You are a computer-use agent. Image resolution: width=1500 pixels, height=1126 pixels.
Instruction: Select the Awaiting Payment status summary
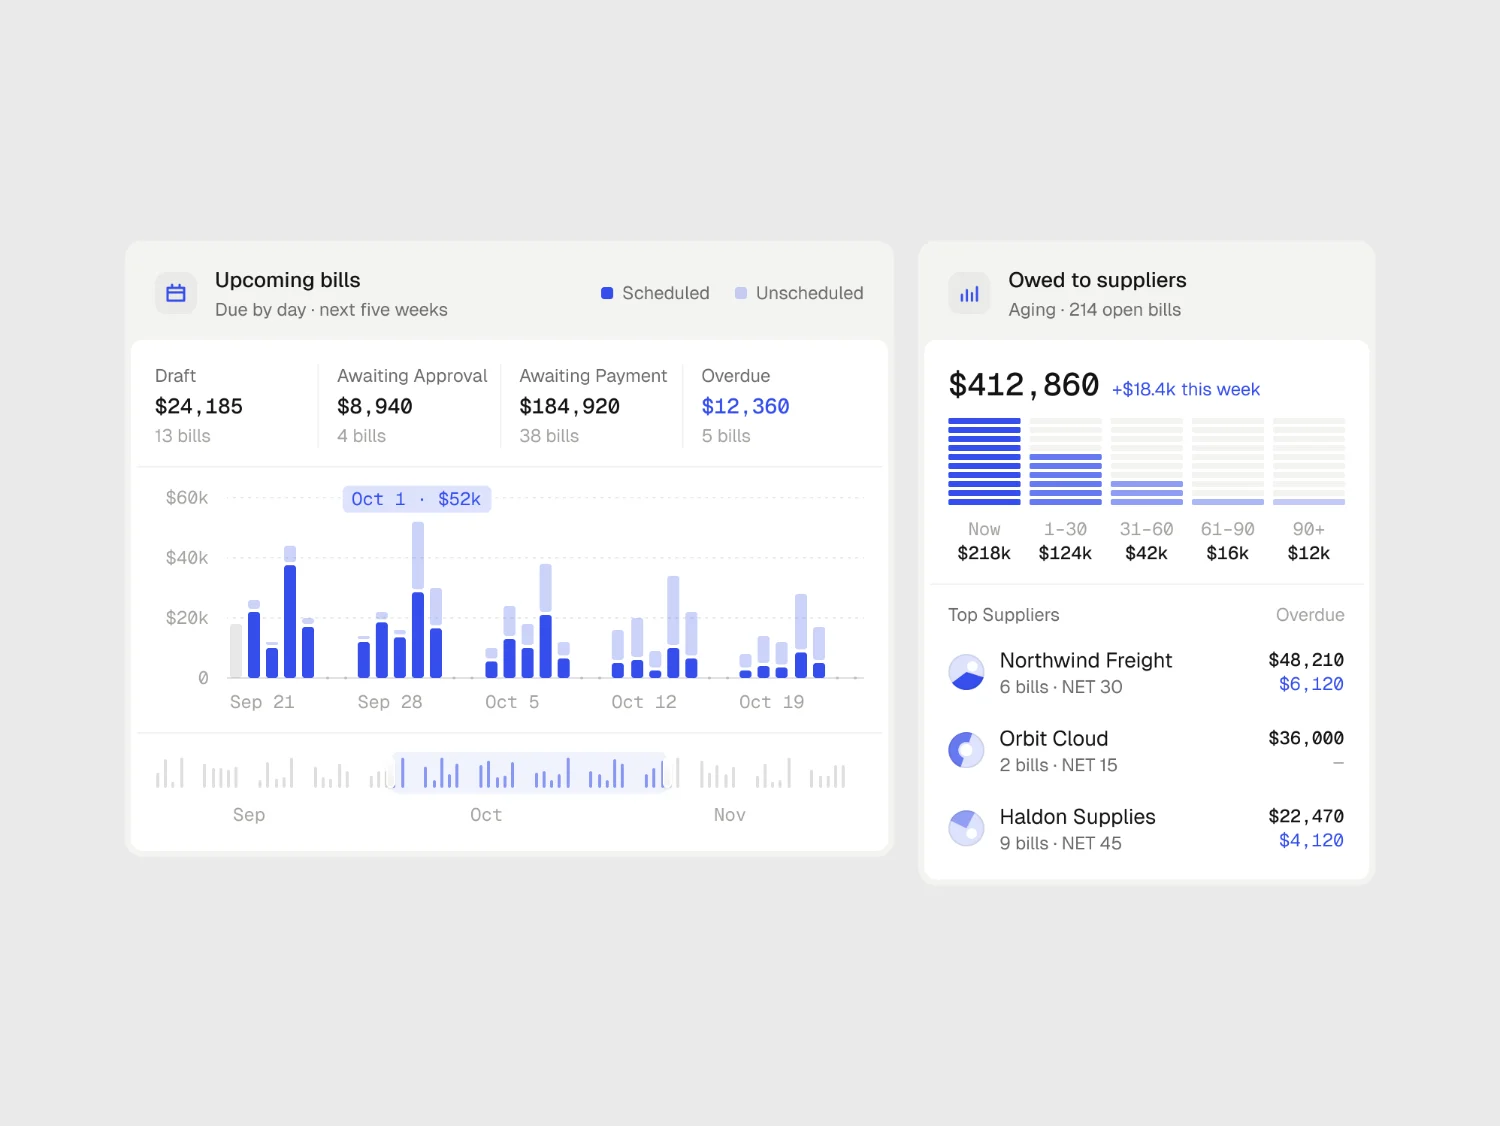593,405
